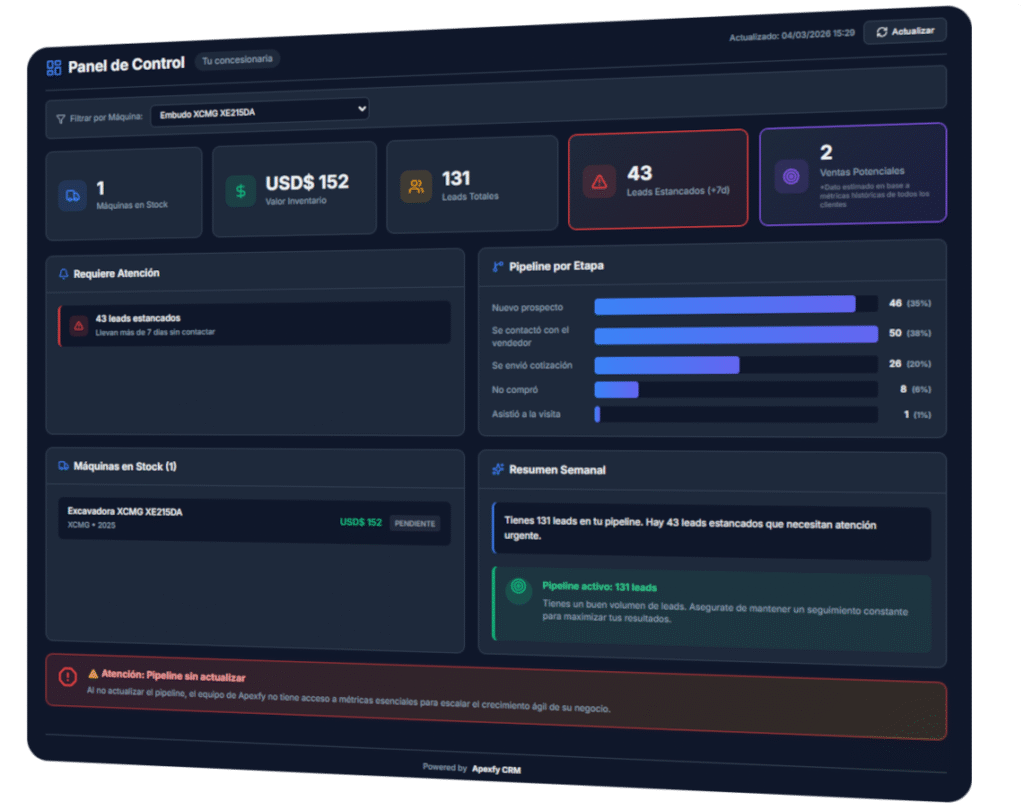Image resolution: width=1024 pixels, height=810 pixels.
Task: Click the people icon for Leads Totales
Action: tap(416, 187)
